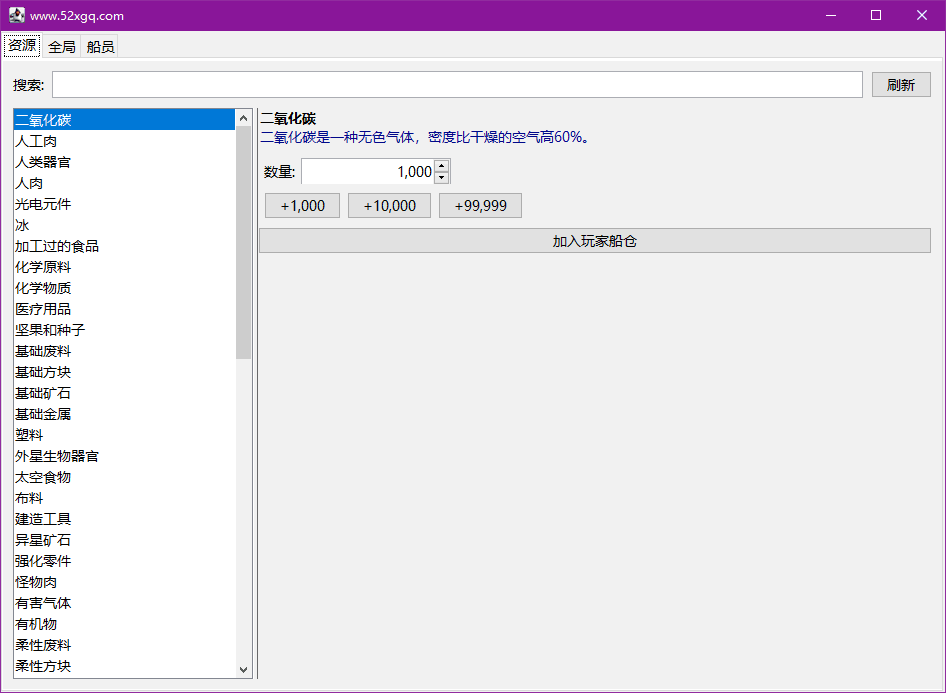Select 柔性废料 in the resource list
Image resolution: width=946 pixels, height=693 pixels.
124,645
